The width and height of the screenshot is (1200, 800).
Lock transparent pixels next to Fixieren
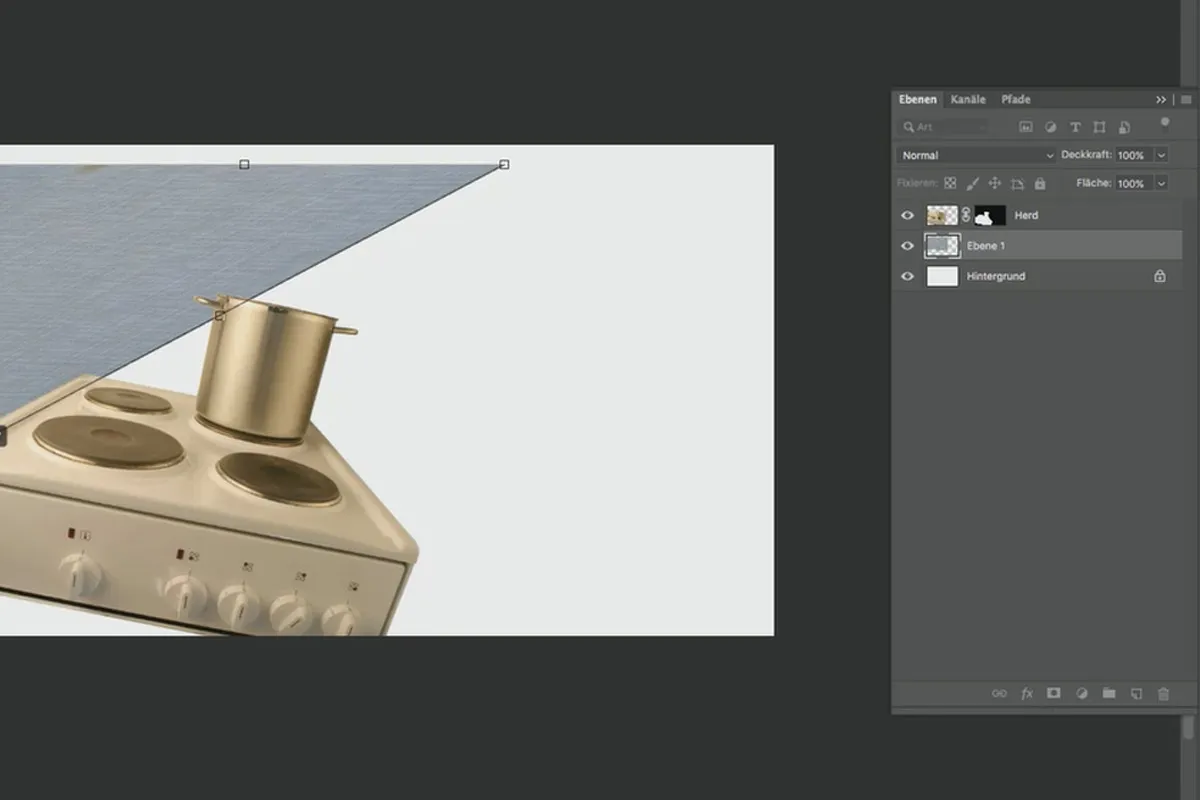[x=950, y=184]
